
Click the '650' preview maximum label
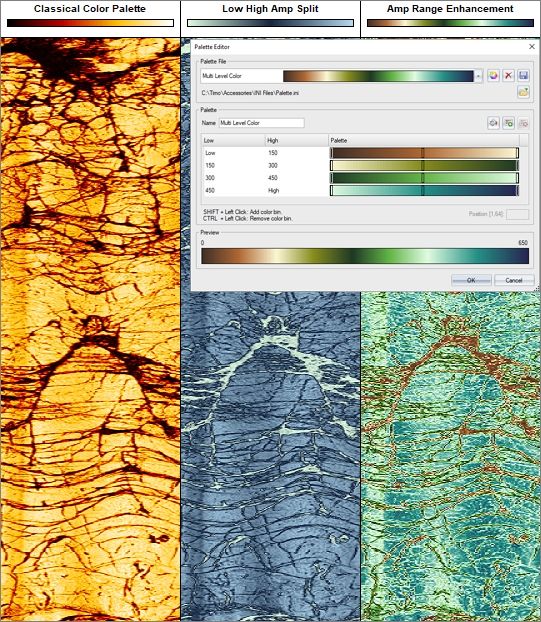click(523, 243)
